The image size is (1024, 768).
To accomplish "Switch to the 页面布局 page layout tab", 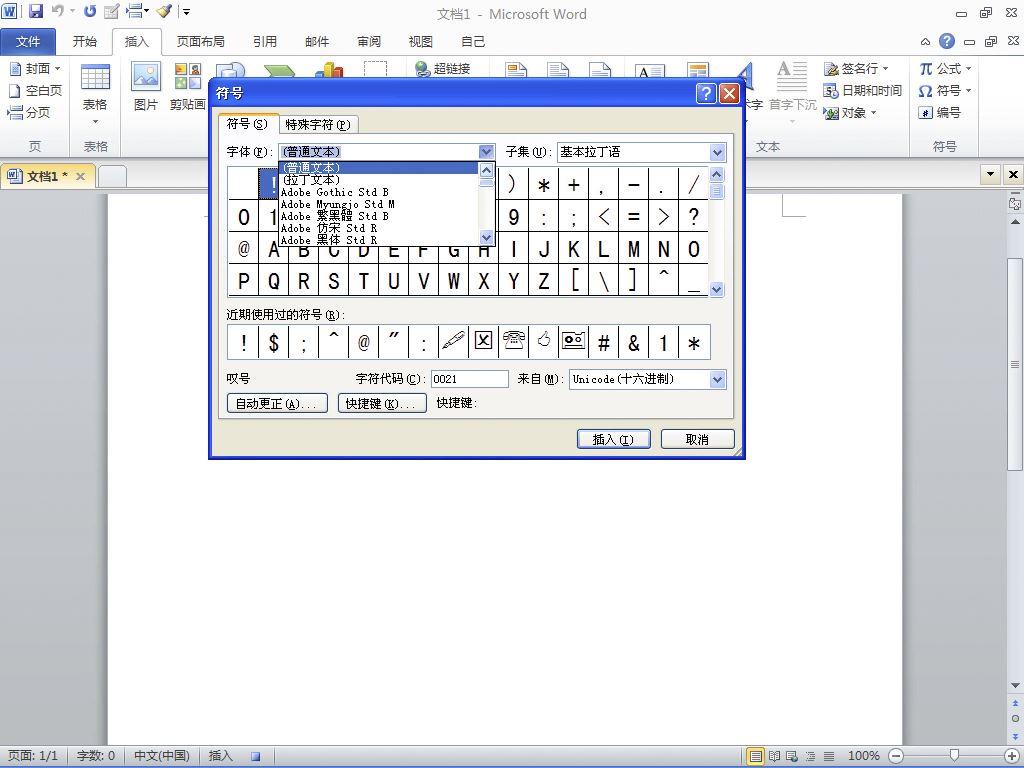I will pyautogui.click(x=200, y=42).
